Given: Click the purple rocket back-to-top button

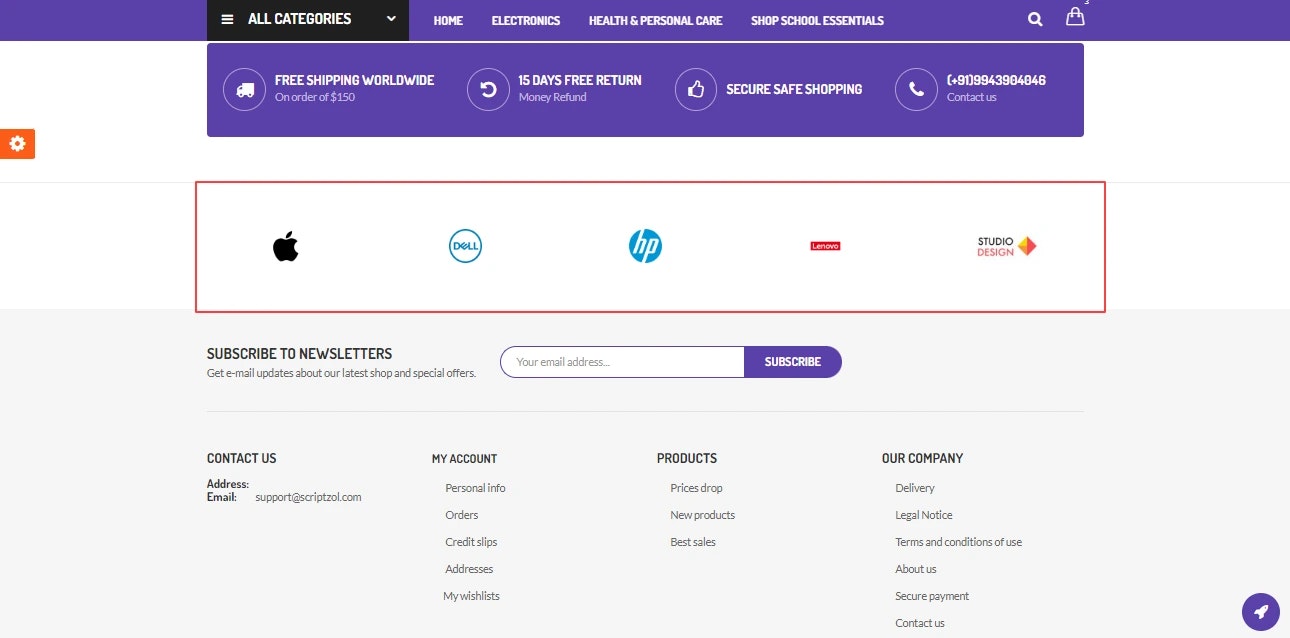Looking at the screenshot, I should coord(1261,611).
